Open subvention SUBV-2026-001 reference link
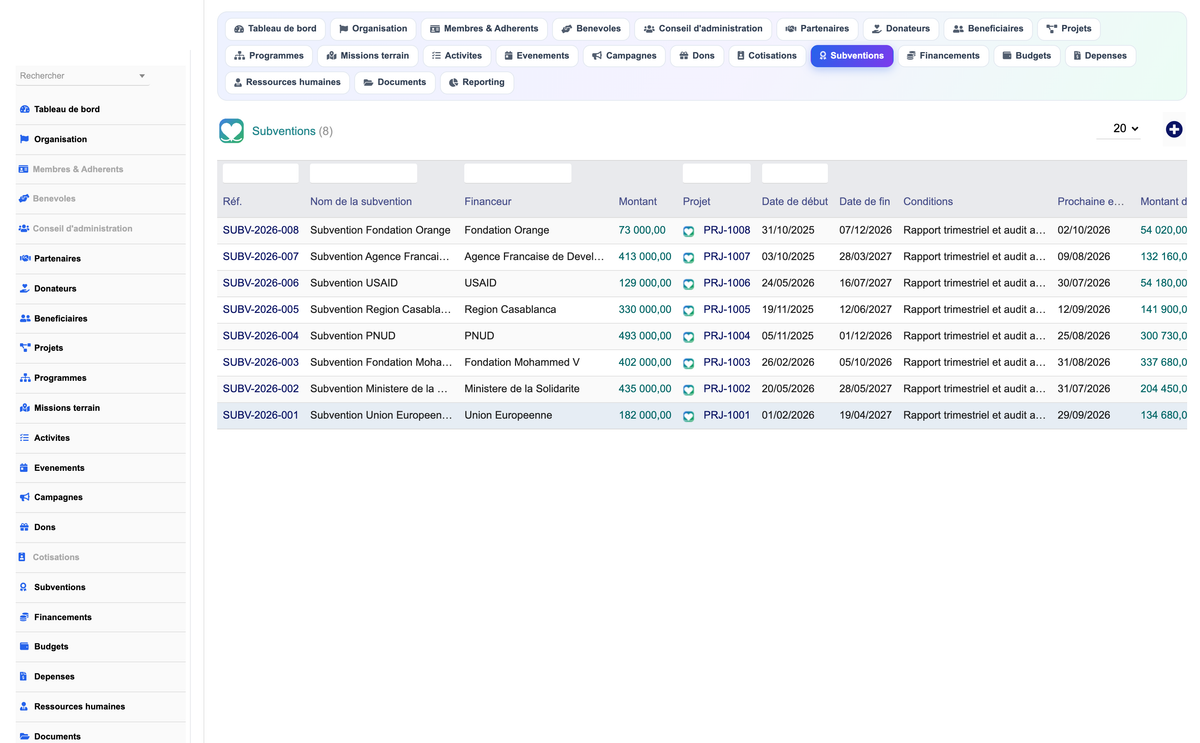1200x743 pixels. pos(260,415)
